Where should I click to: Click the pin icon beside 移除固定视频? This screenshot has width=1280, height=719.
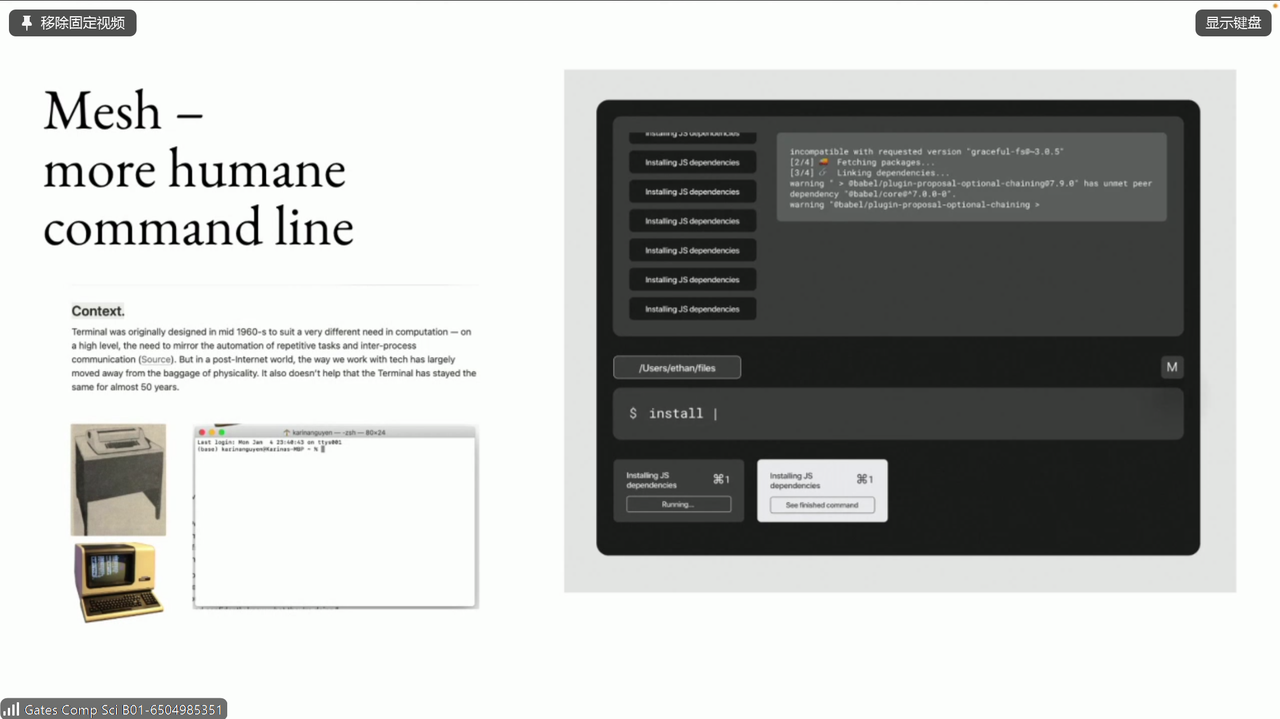pyautogui.click(x=26, y=23)
